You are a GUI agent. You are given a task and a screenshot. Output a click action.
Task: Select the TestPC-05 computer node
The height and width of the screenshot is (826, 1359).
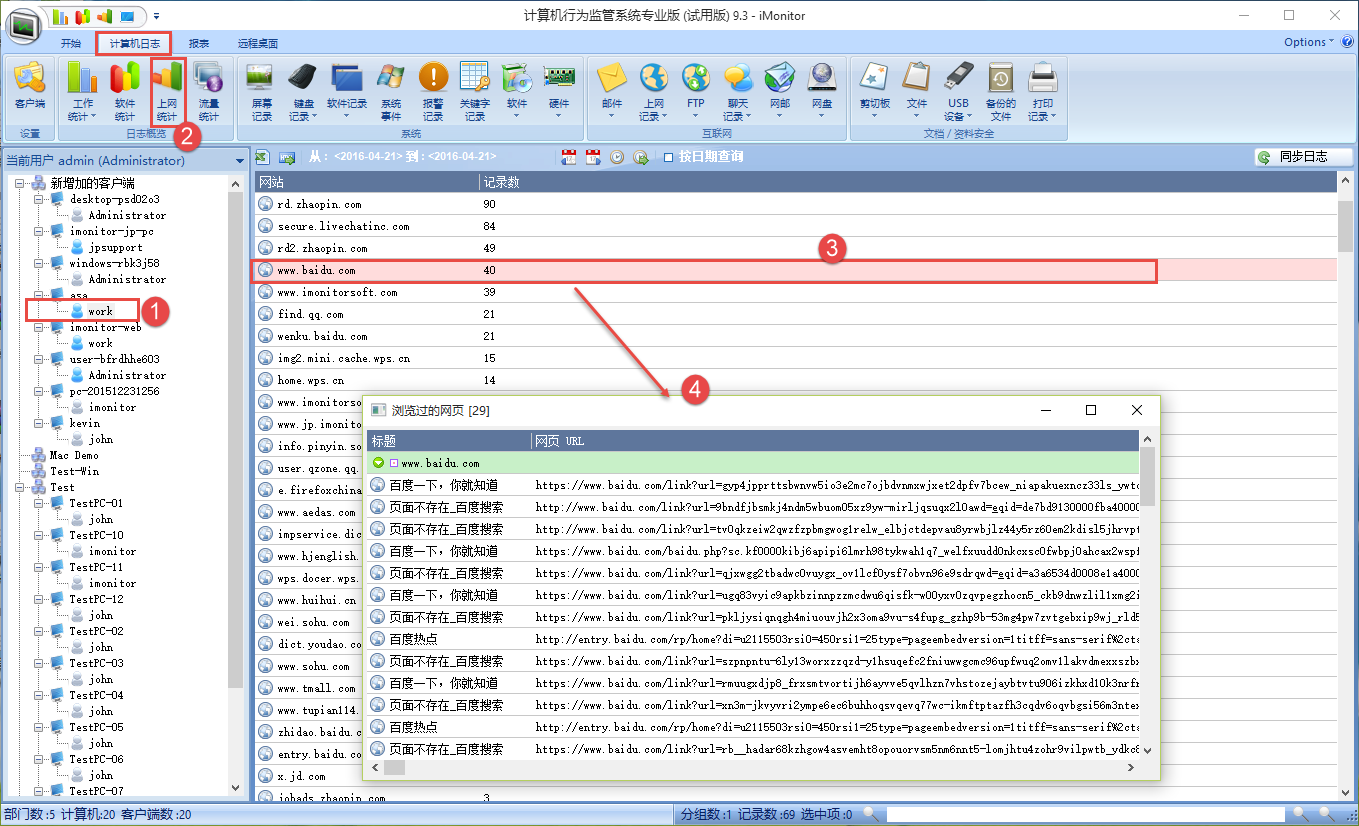pos(96,727)
